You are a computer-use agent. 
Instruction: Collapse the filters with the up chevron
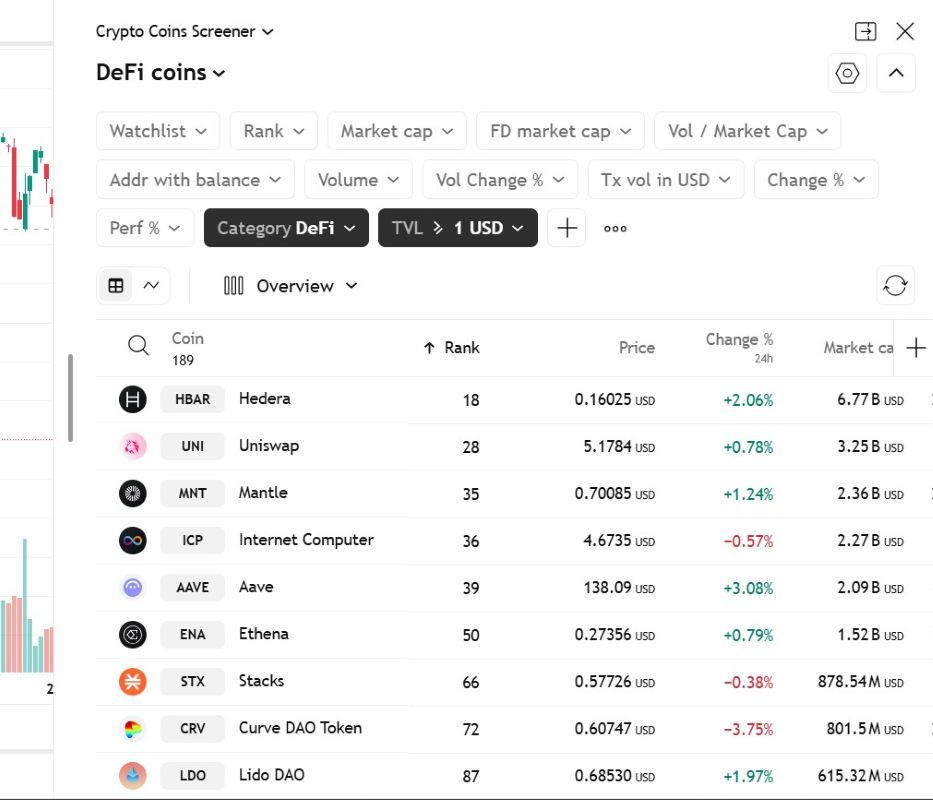(896, 73)
